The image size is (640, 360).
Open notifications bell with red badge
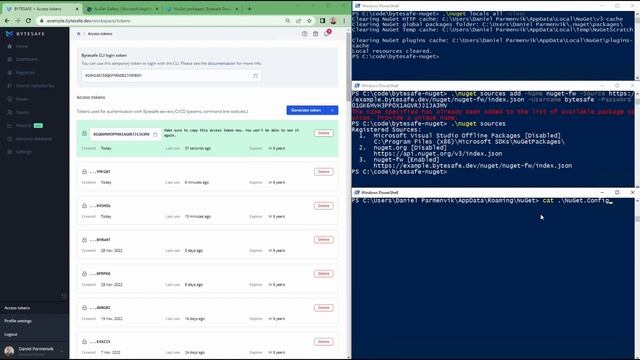327,33
